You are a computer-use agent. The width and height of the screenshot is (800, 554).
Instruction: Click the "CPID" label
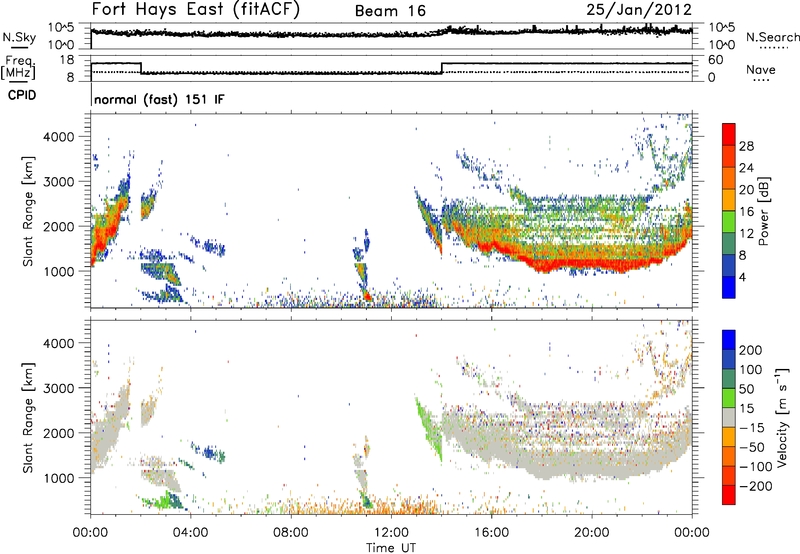pos(22,95)
